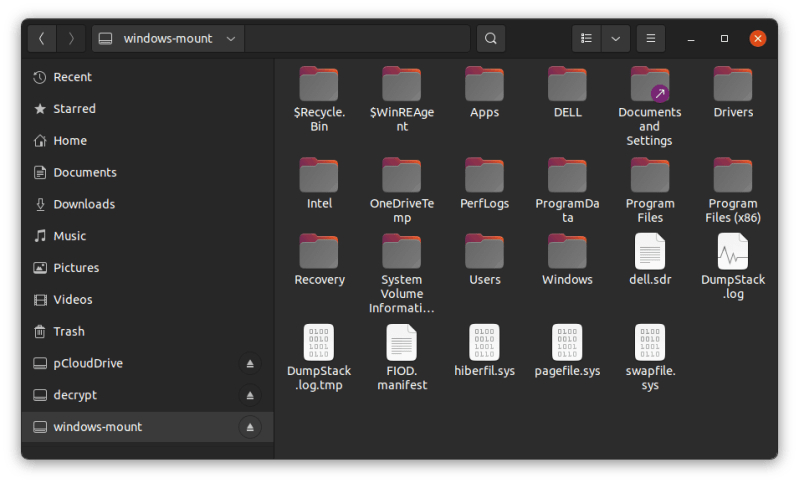Open Starred in the sidebar
The image size is (799, 483).
147,109
